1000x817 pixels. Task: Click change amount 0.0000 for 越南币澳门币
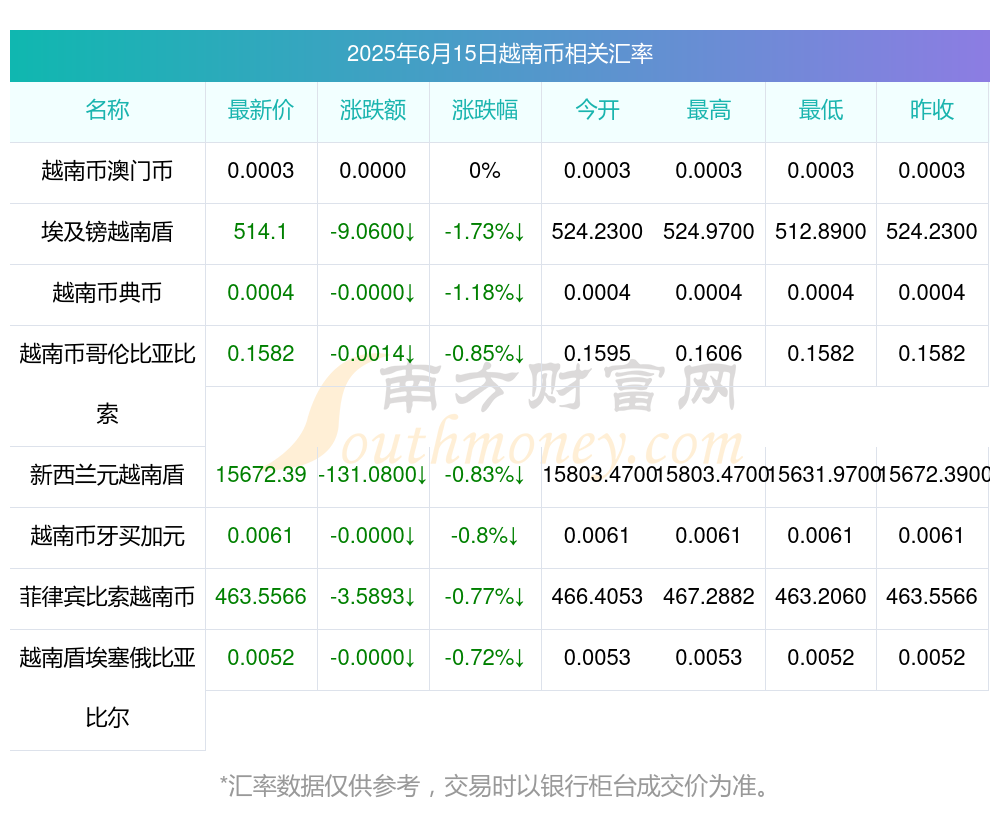372,171
